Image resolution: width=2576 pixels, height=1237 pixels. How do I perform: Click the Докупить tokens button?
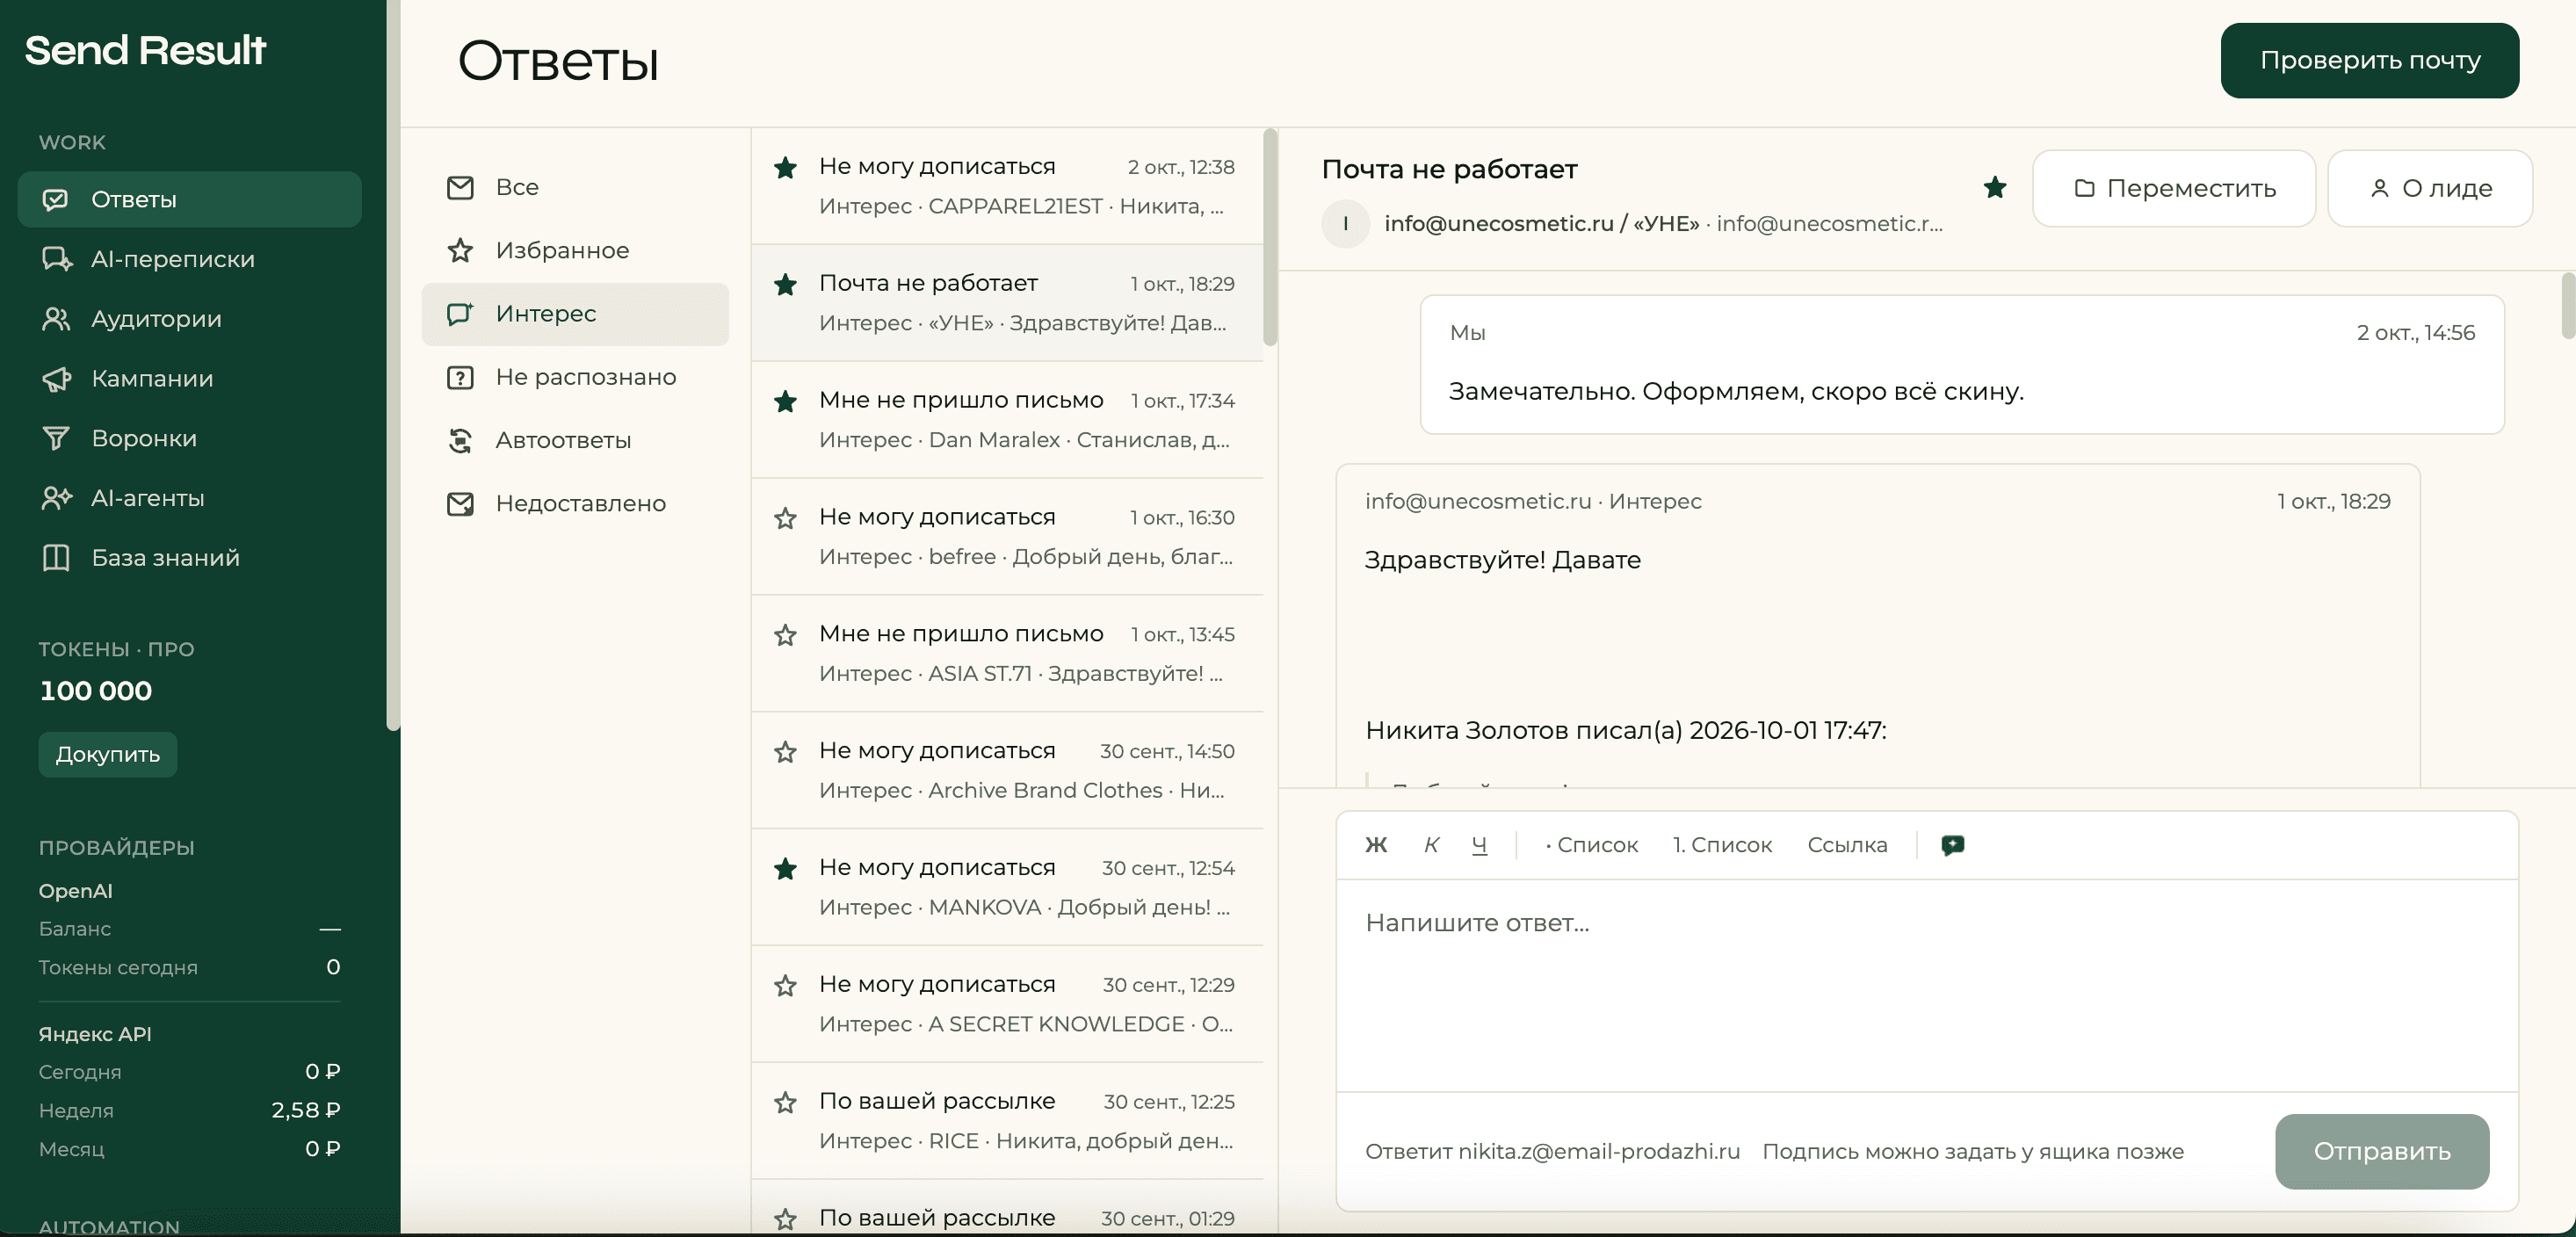coord(108,754)
